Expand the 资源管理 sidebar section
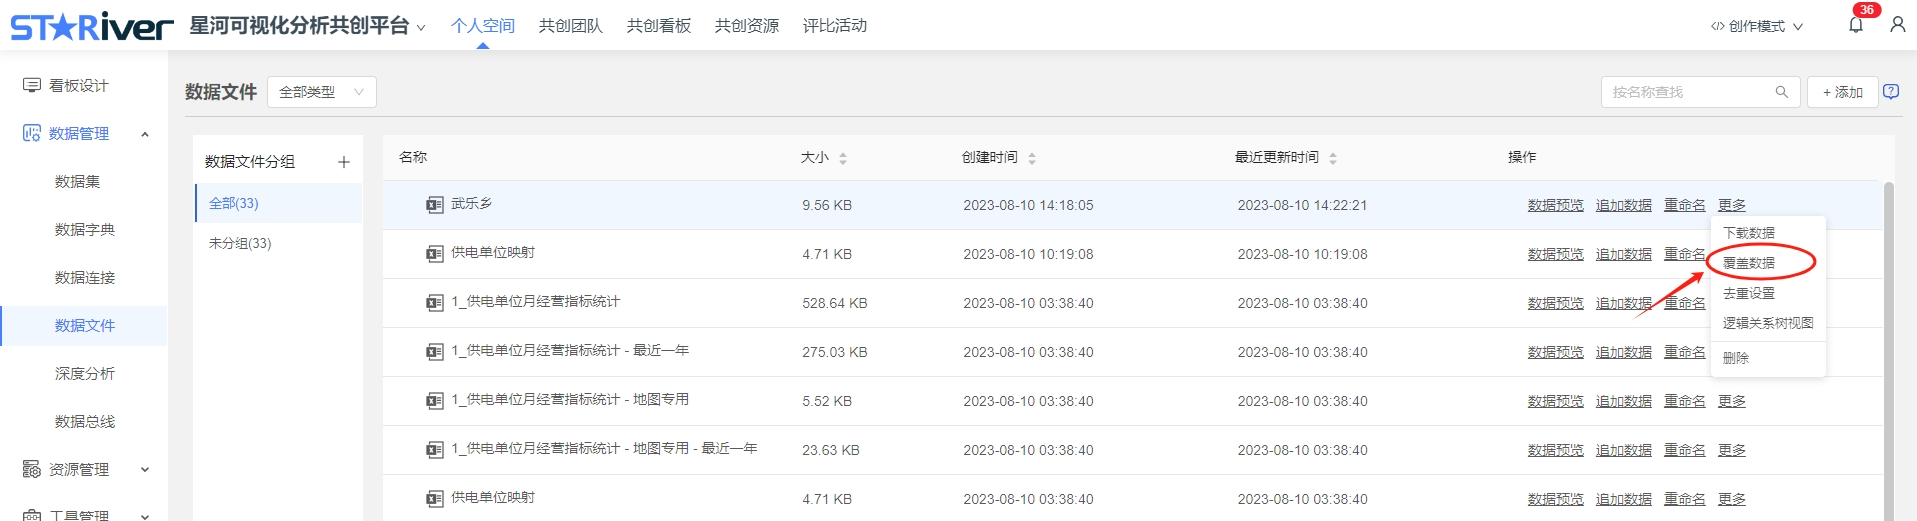 145,469
